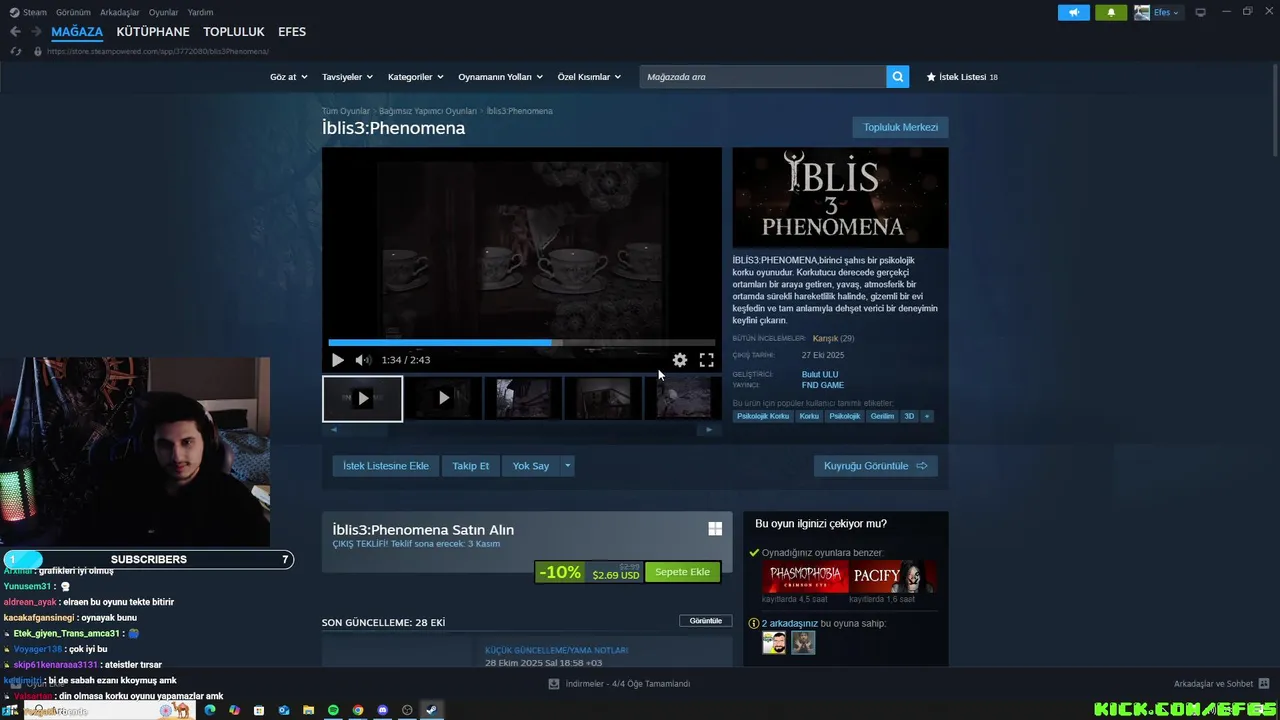Viewport: 1280px width, 720px height.
Task: Open the Efes profile avatar
Action: click(x=1142, y=12)
